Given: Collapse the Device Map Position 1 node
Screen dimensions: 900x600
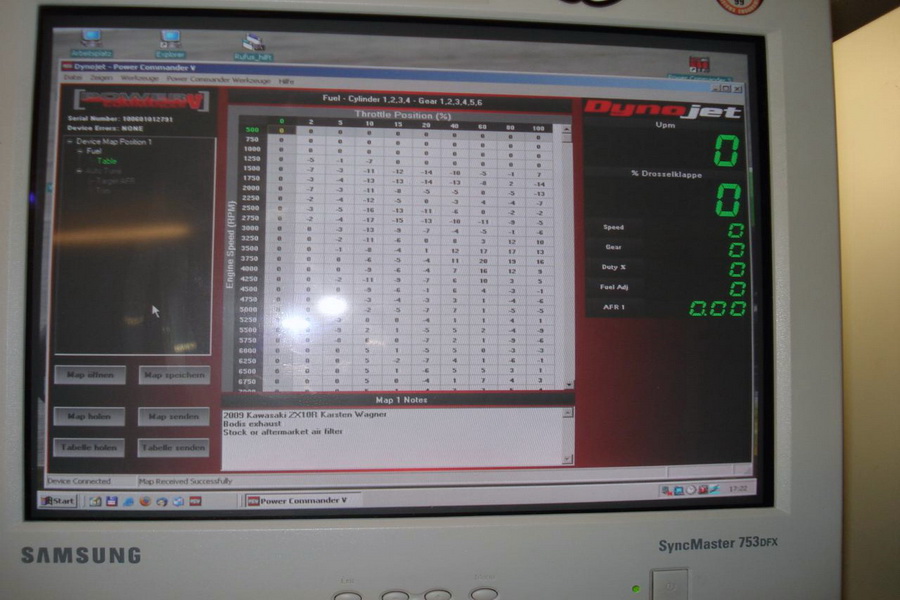Looking at the screenshot, I should 70,142.
